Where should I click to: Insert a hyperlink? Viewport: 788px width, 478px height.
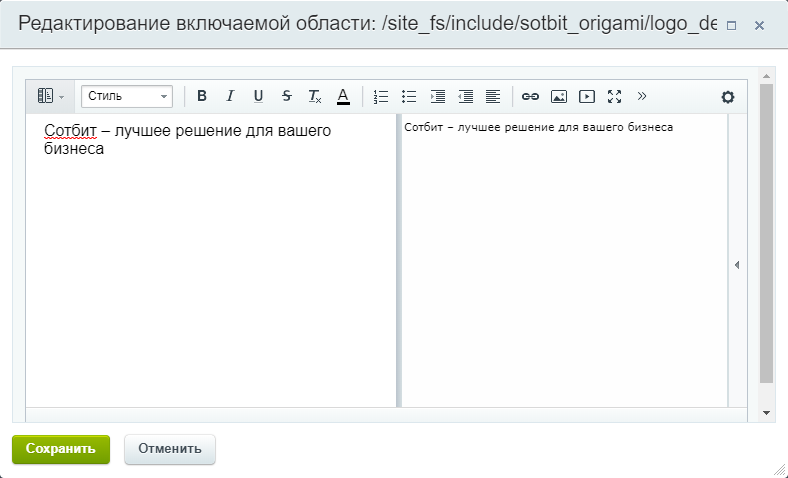point(530,96)
